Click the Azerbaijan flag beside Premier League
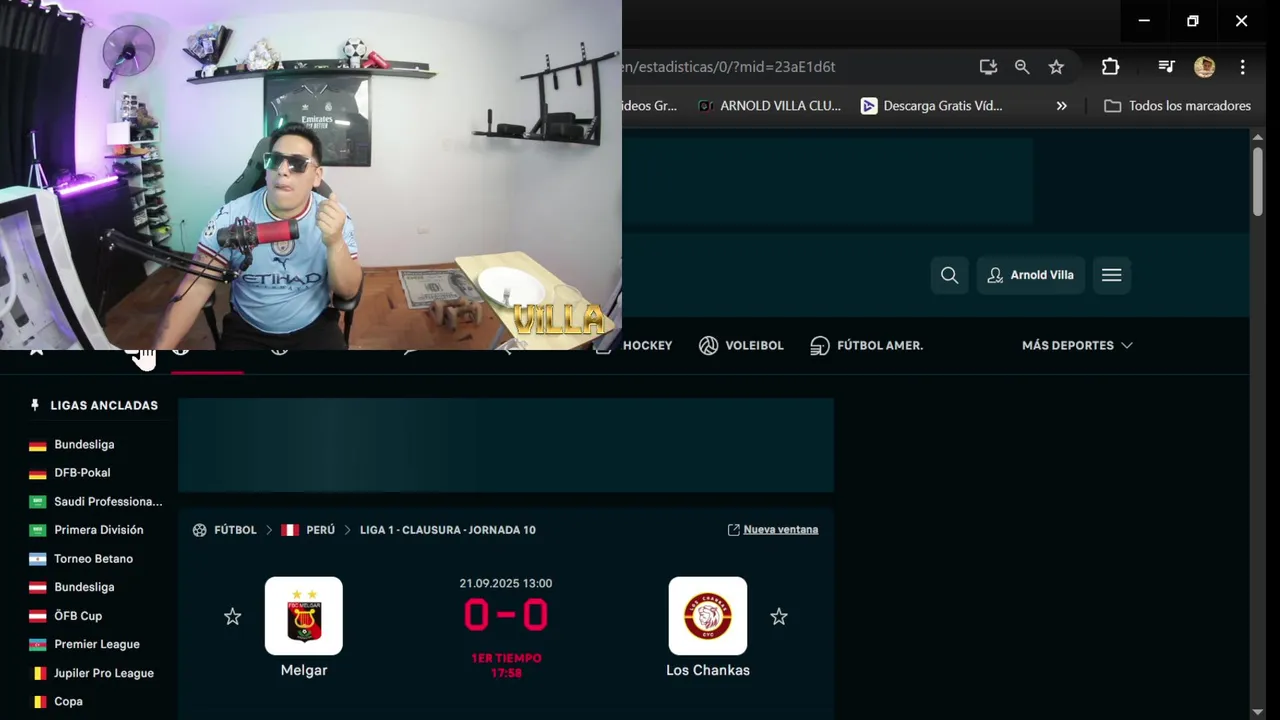This screenshot has height=720, width=1280. [x=37, y=645]
